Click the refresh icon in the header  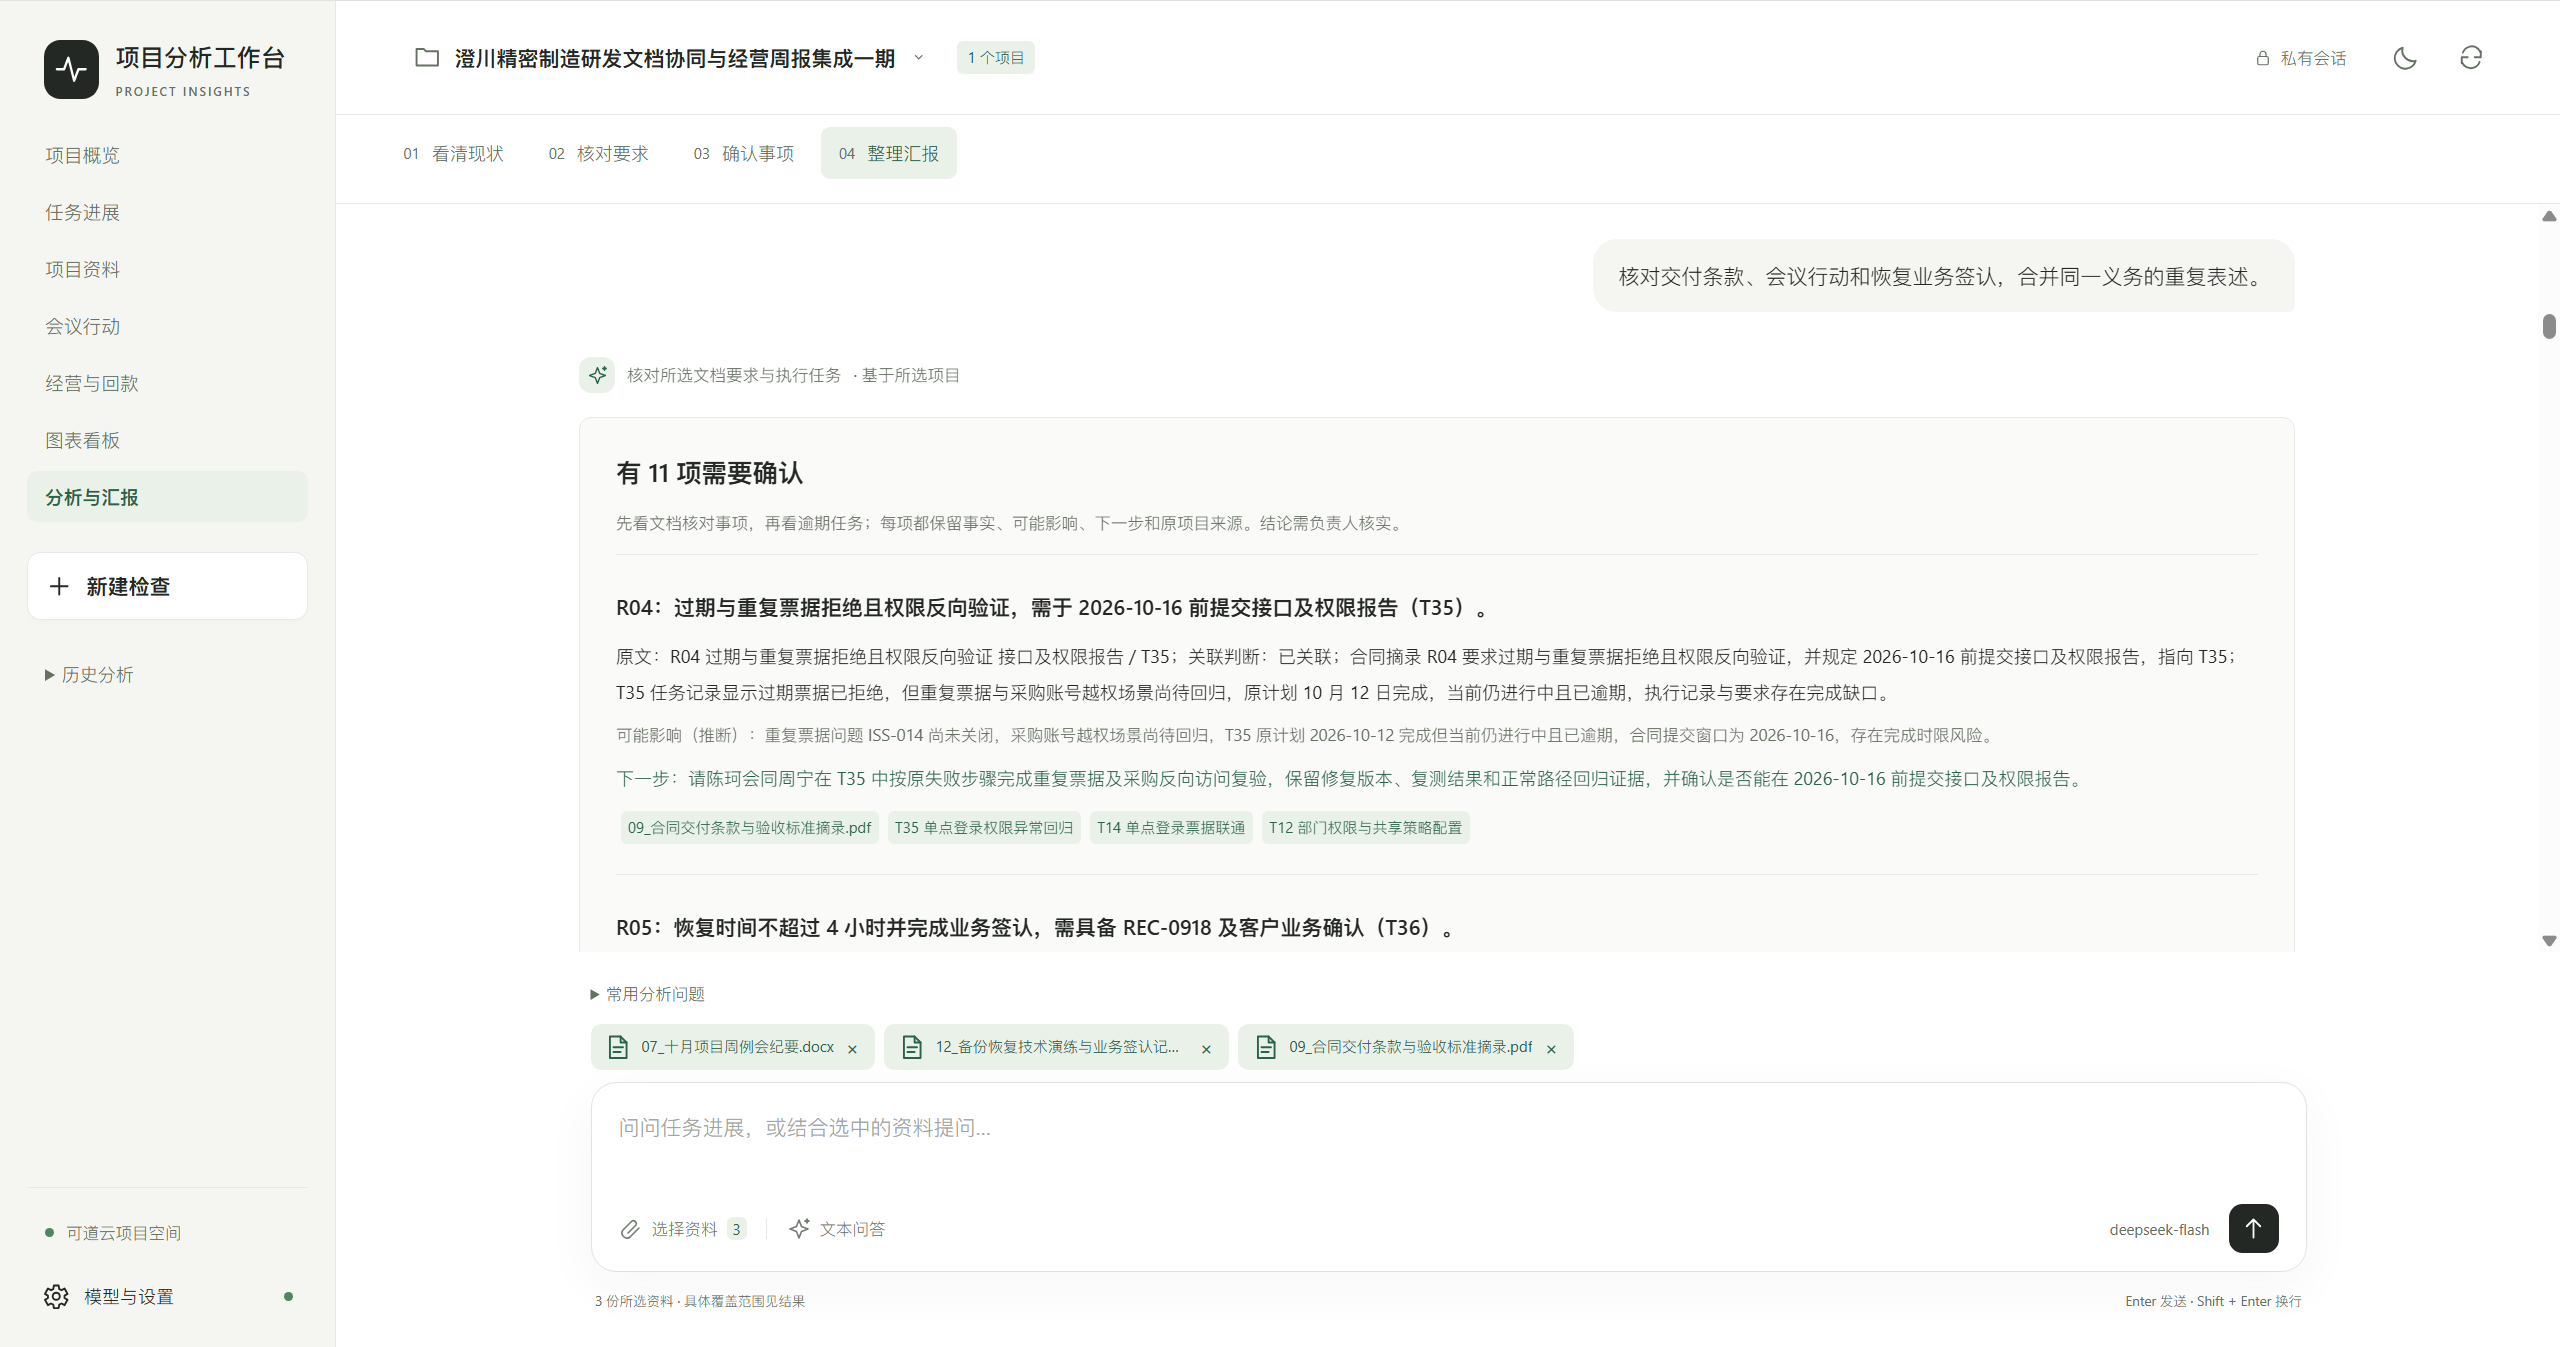coord(2471,58)
